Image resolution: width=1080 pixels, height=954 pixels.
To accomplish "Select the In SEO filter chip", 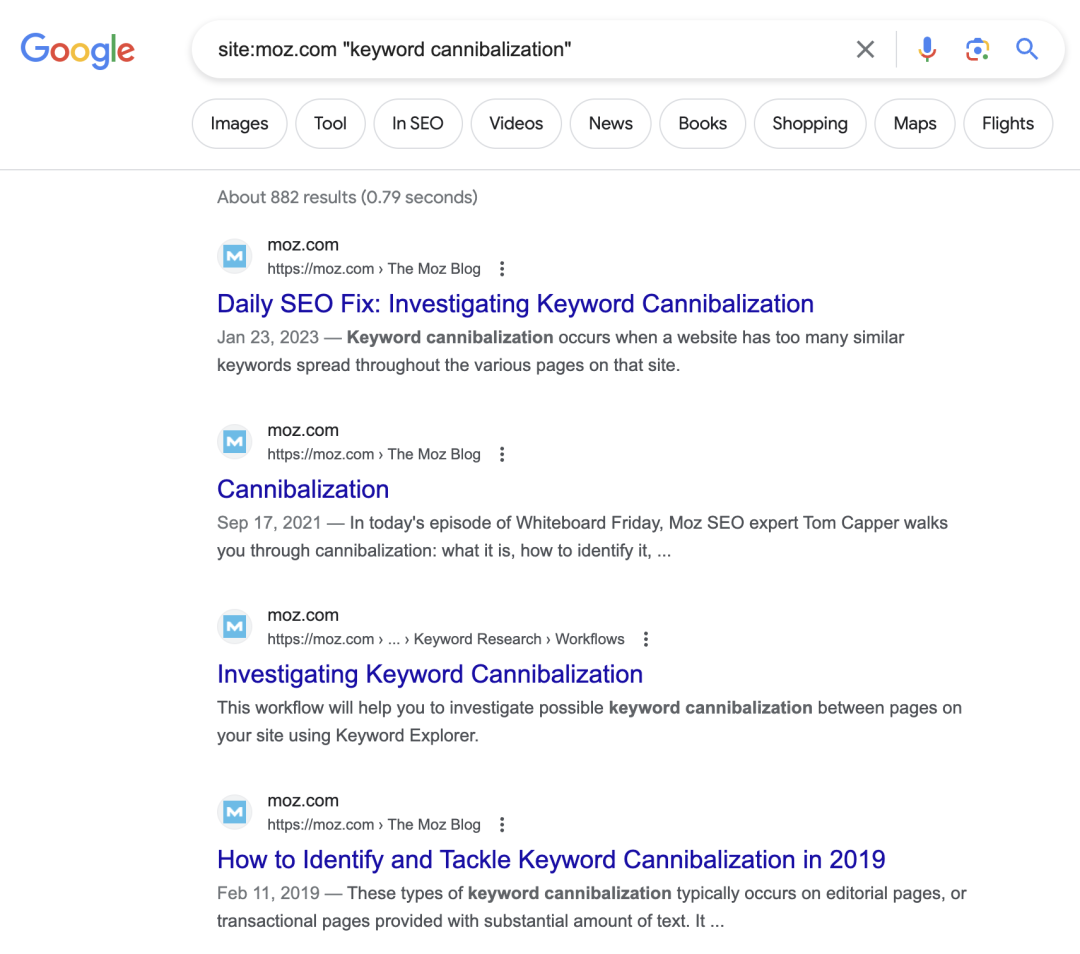I will tap(418, 123).
